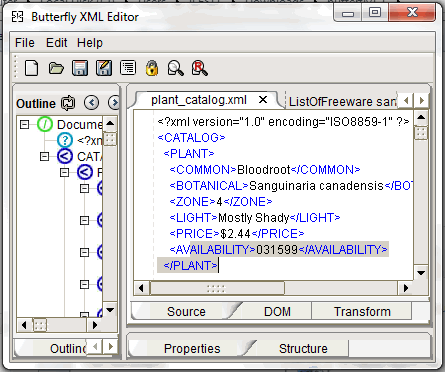Collapse the CATALOG tree node
445x372 pixels.
pyautogui.click(x=44, y=156)
